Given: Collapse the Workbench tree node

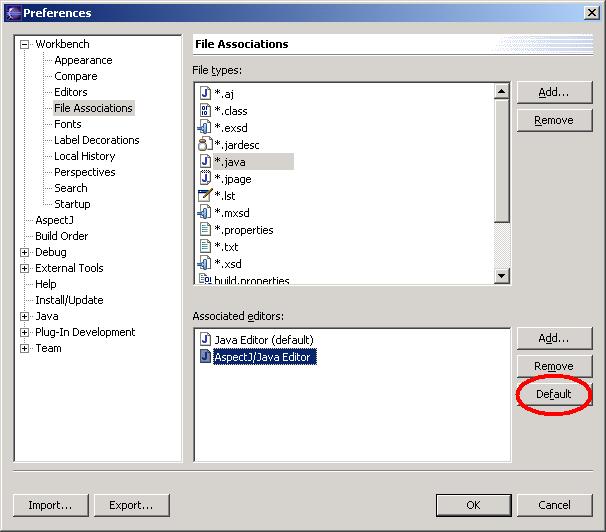Looking at the screenshot, I should coord(24,44).
